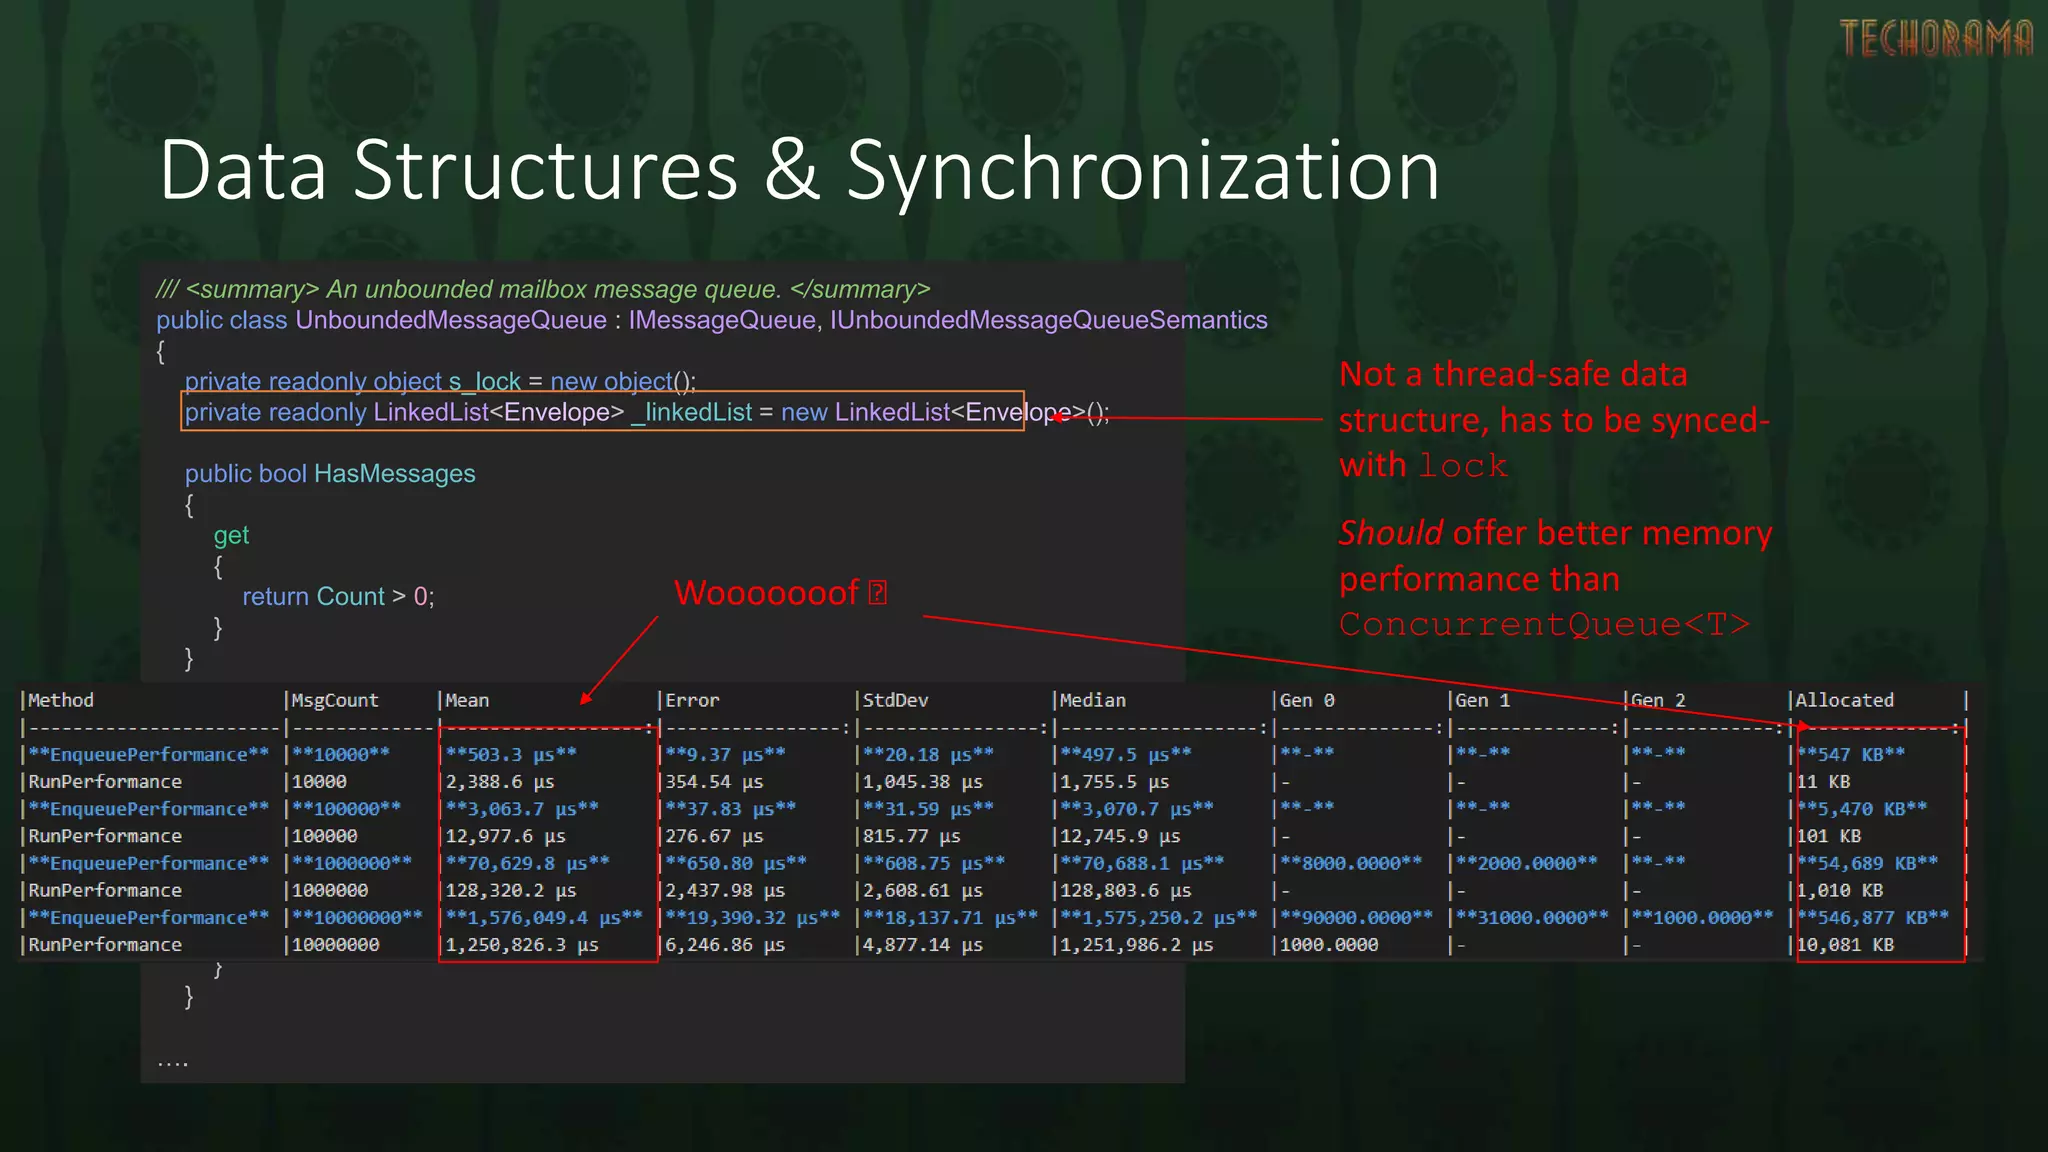Click Gen 1 value '**2000.0000**'
This screenshot has height=1152, width=2048.
tap(1527, 862)
